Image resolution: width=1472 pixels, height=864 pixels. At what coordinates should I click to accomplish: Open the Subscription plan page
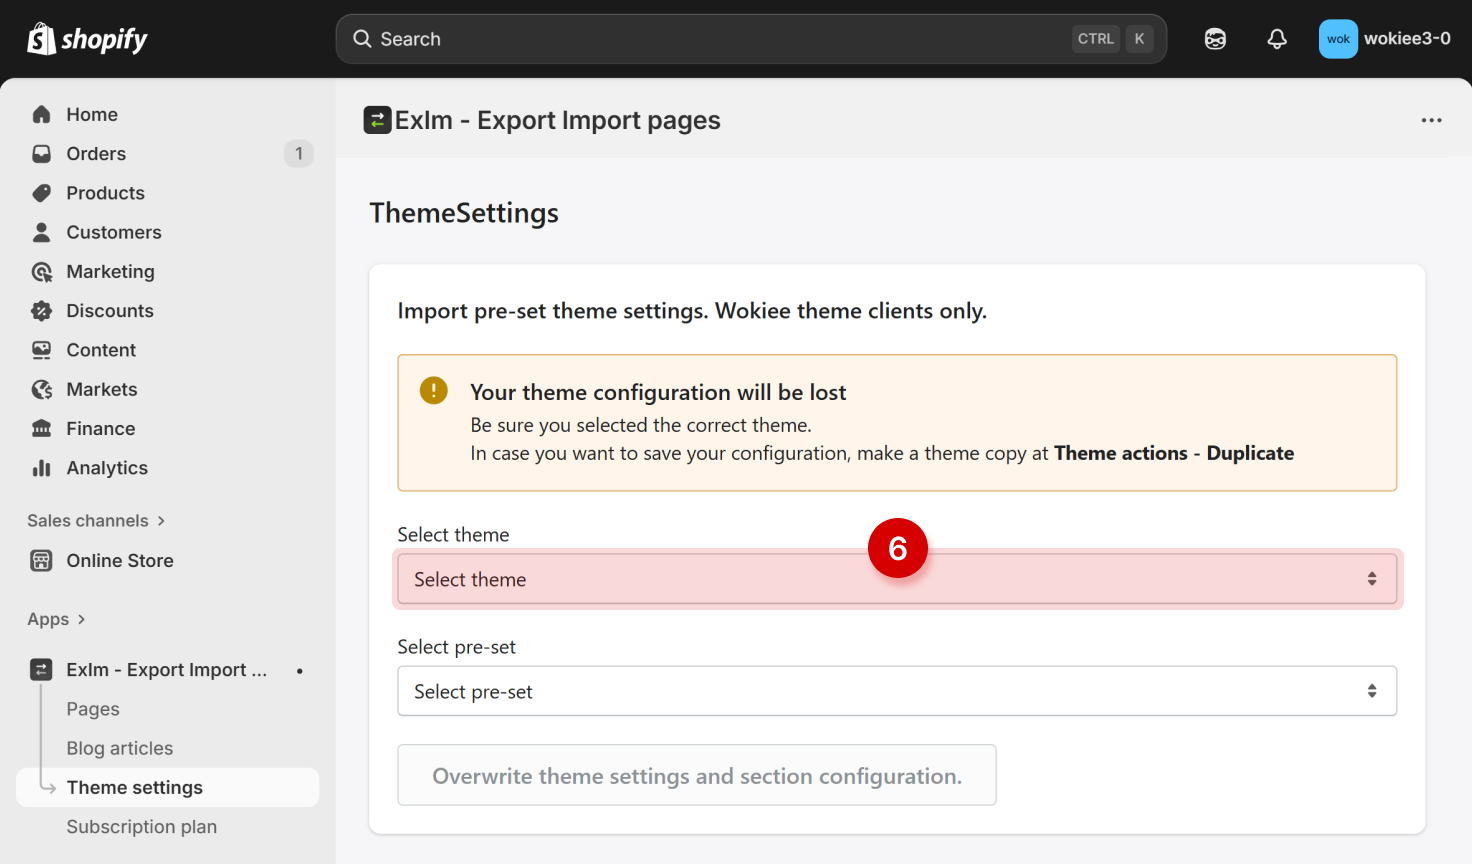pyautogui.click(x=142, y=827)
